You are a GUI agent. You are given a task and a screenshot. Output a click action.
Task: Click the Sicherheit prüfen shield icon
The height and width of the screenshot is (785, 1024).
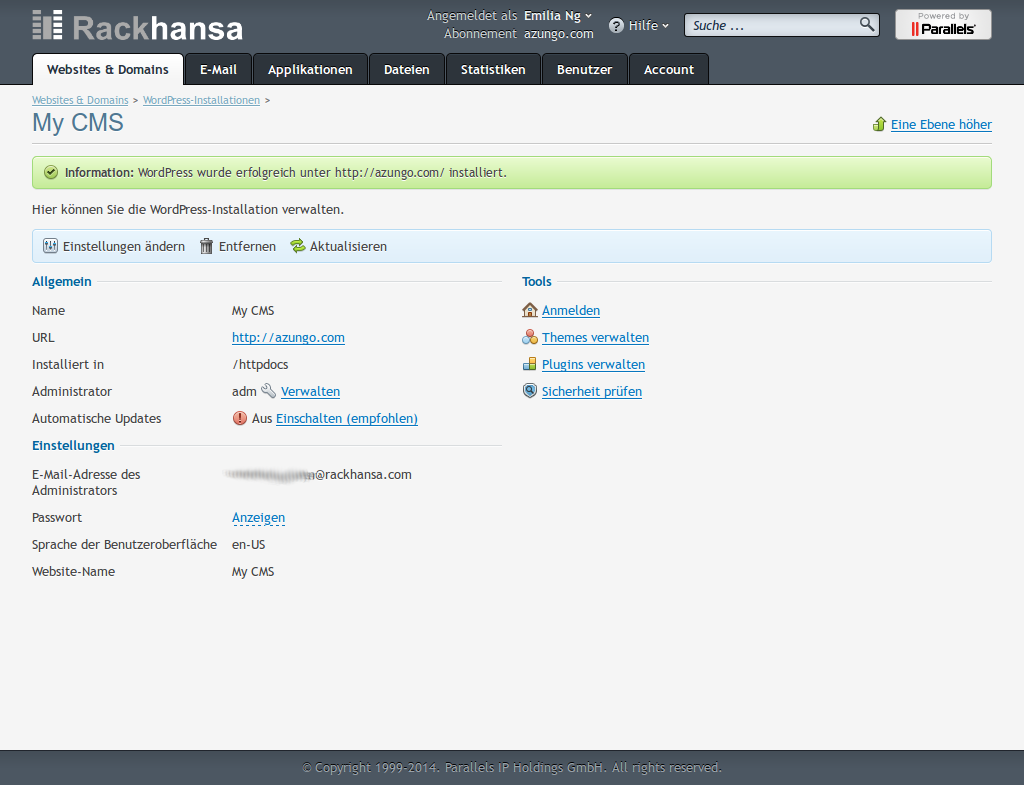pyautogui.click(x=530, y=391)
